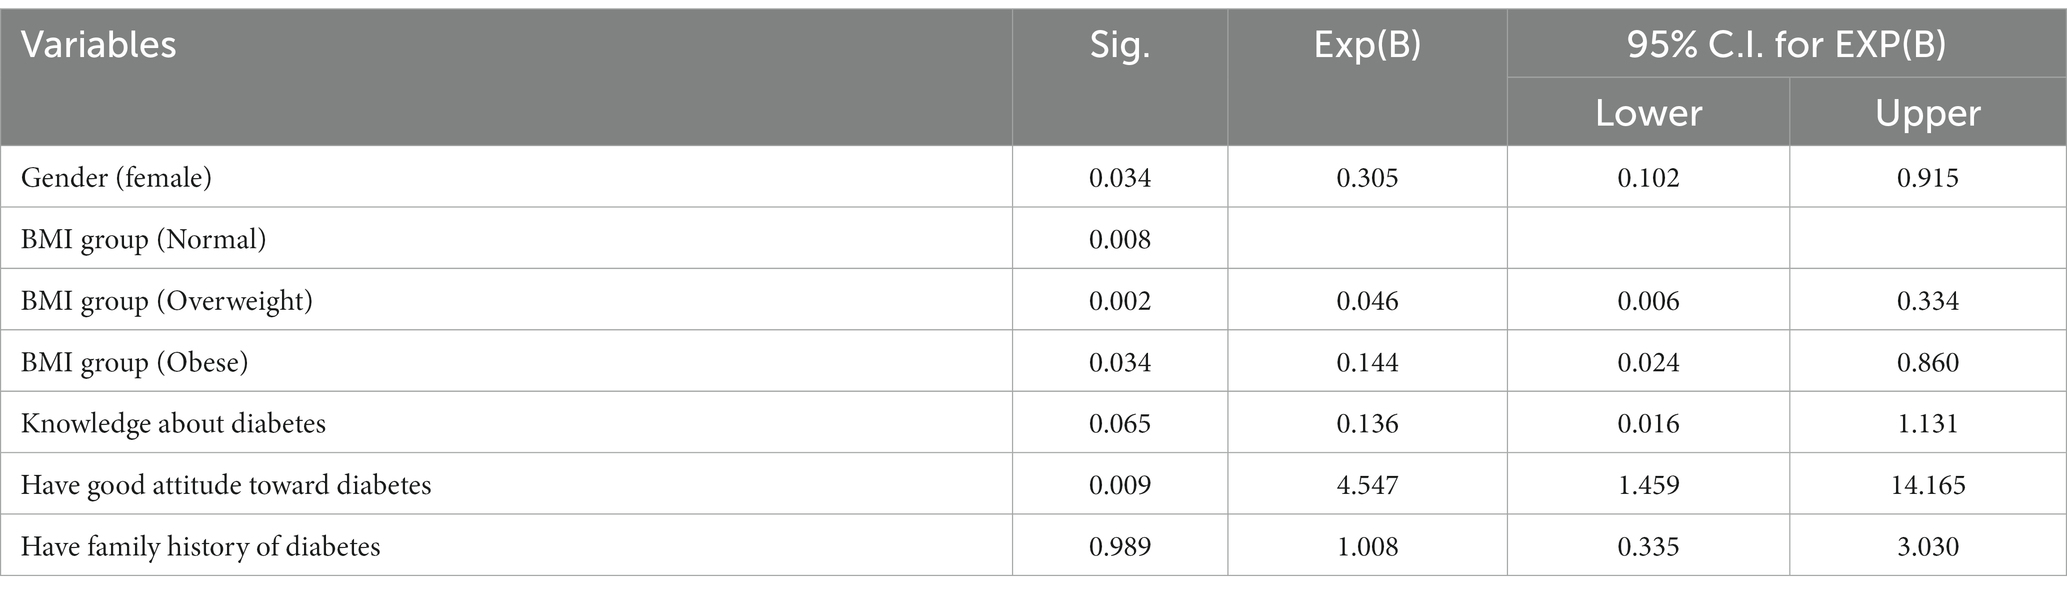This screenshot has width=2067, height=592.
Task: Select the BMI group (Overweight) row label
Action: click(x=167, y=301)
